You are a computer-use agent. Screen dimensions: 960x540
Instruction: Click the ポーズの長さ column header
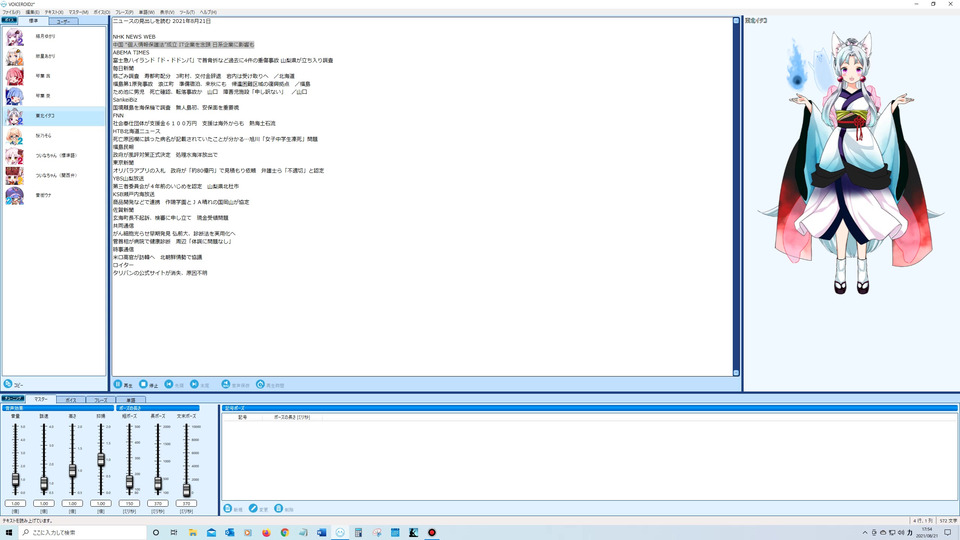291,417
